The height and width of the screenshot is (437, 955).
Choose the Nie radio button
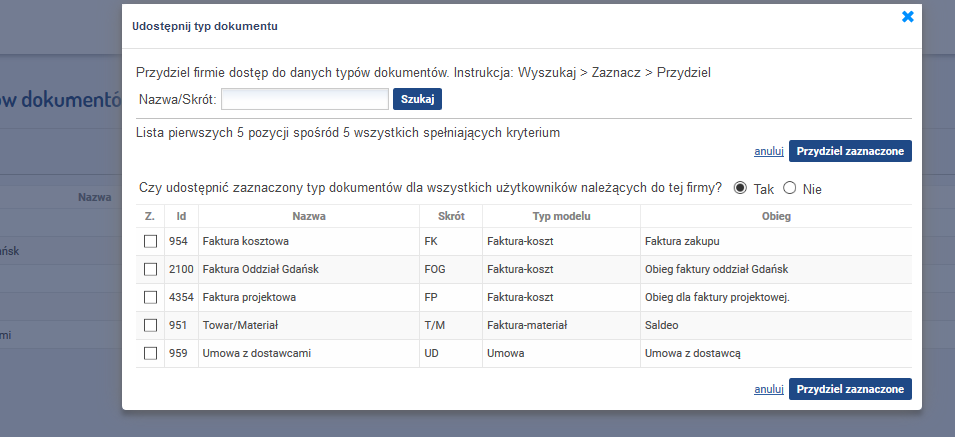click(789, 188)
